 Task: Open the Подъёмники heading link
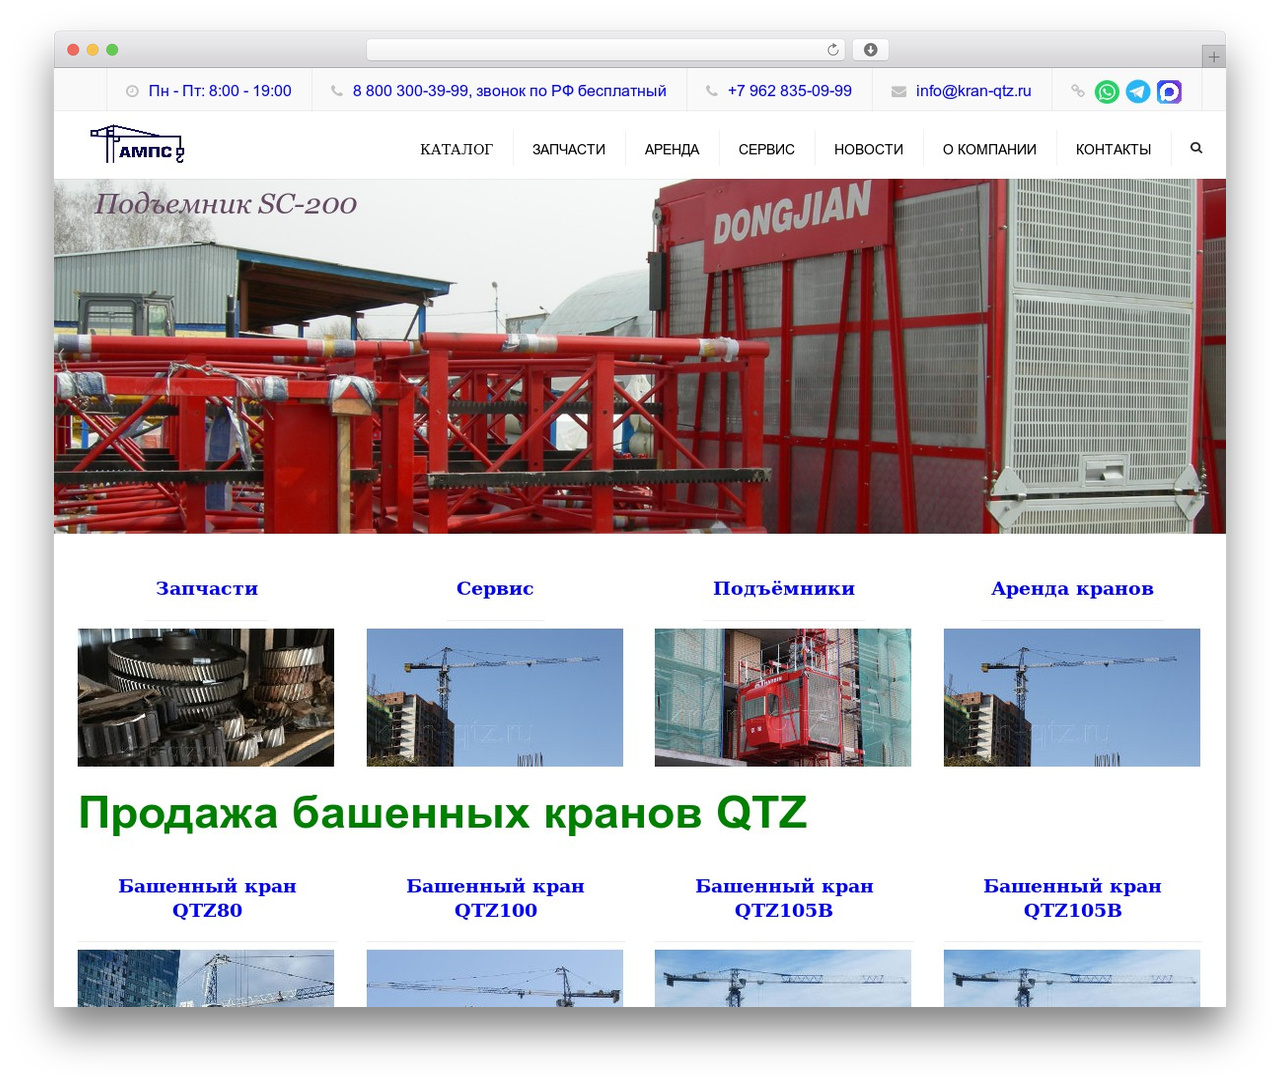(784, 588)
